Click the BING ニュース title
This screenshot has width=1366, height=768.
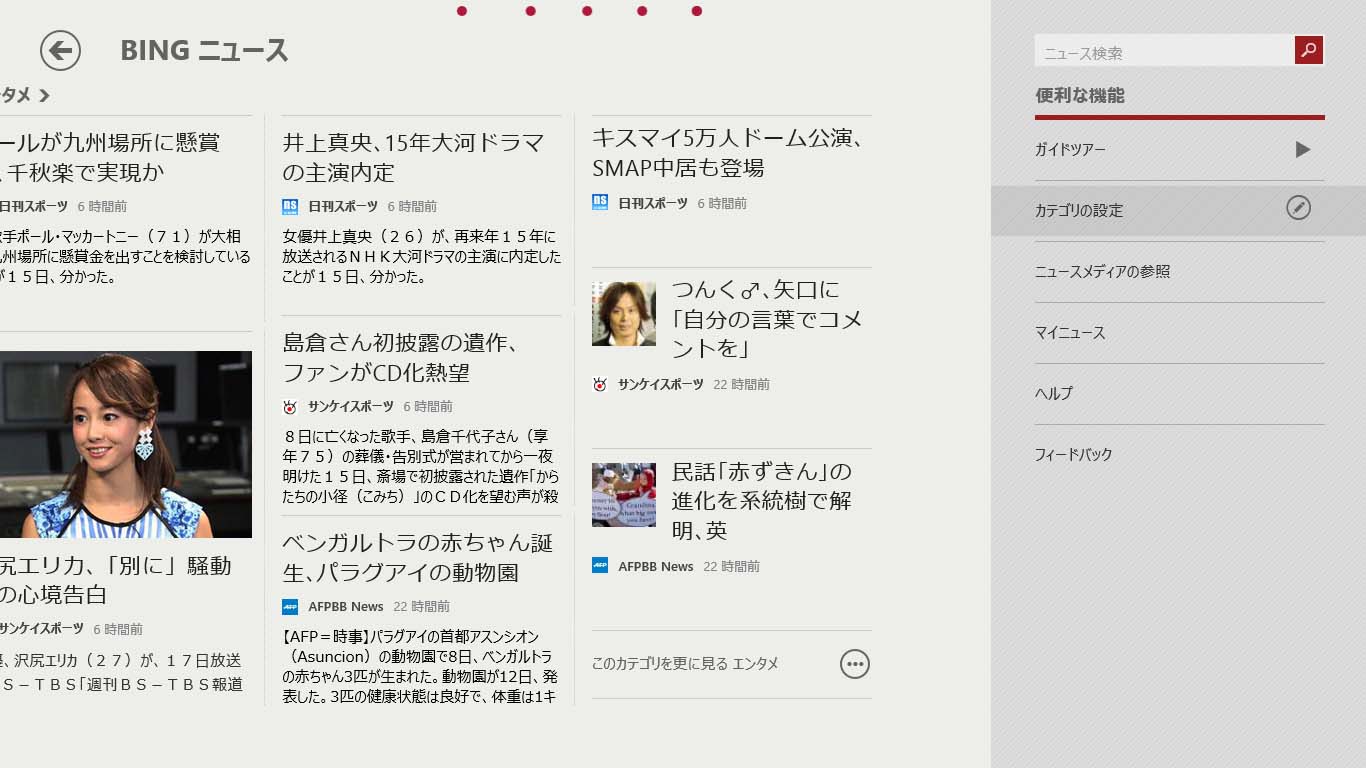[204, 50]
